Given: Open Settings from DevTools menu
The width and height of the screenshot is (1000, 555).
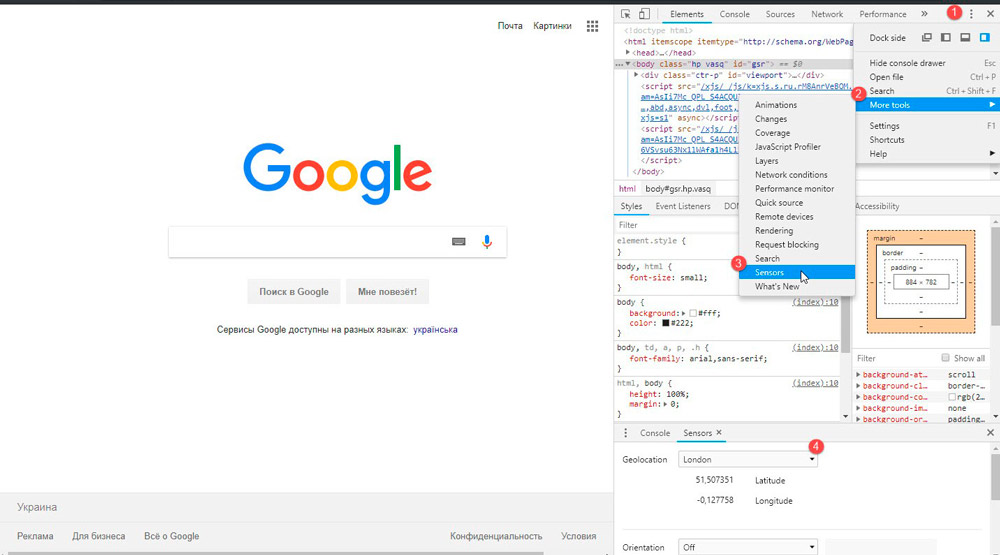Looking at the screenshot, I should [x=928, y=126].
